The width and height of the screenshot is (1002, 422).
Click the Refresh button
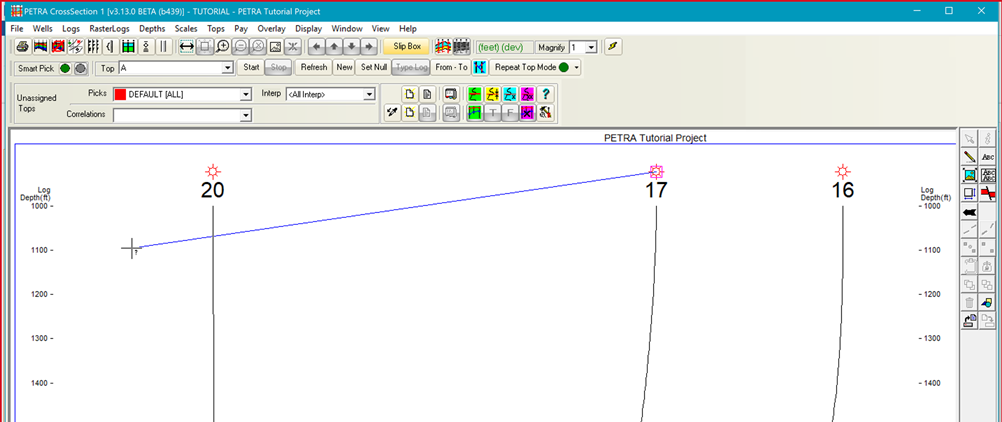[x=314, y=67]
